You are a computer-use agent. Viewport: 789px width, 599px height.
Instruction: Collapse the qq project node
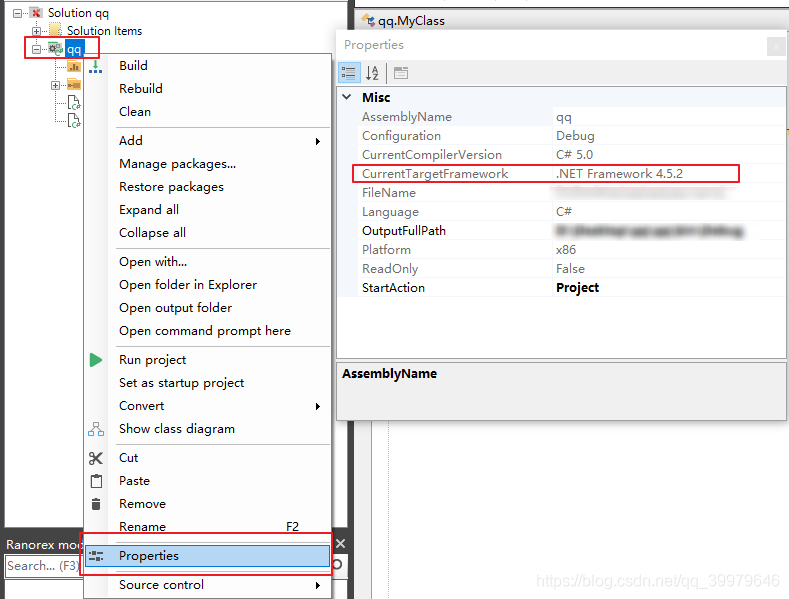pos(36,49)
